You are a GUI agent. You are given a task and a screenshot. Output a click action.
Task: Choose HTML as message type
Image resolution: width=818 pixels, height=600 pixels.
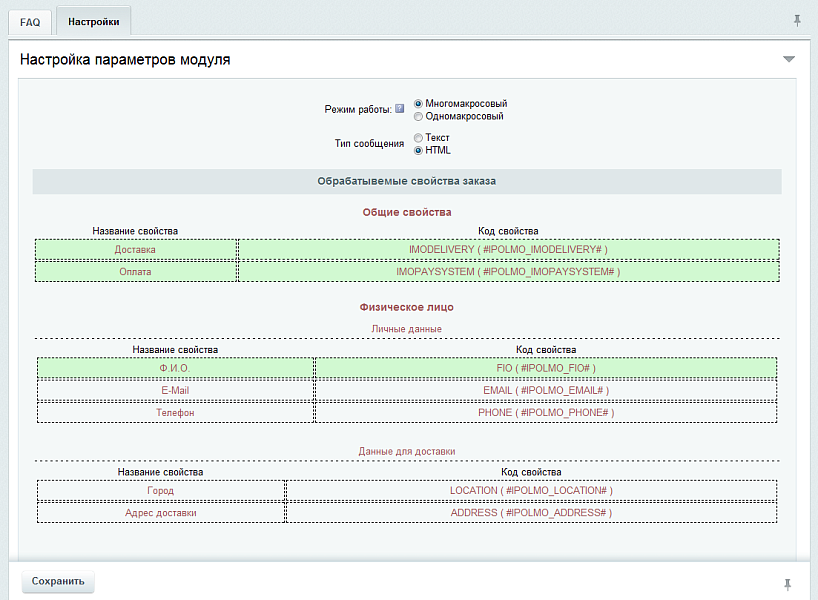pyautogui.click(x=418, y=151)
